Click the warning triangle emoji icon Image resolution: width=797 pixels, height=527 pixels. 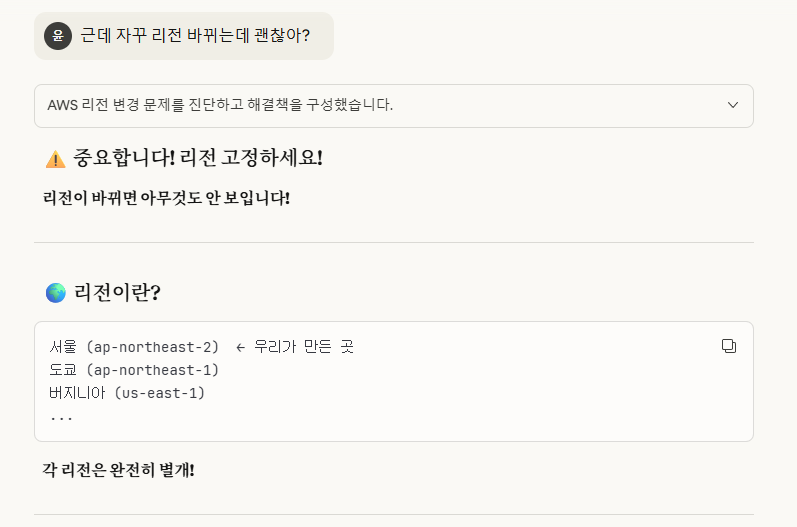[56, 159]
